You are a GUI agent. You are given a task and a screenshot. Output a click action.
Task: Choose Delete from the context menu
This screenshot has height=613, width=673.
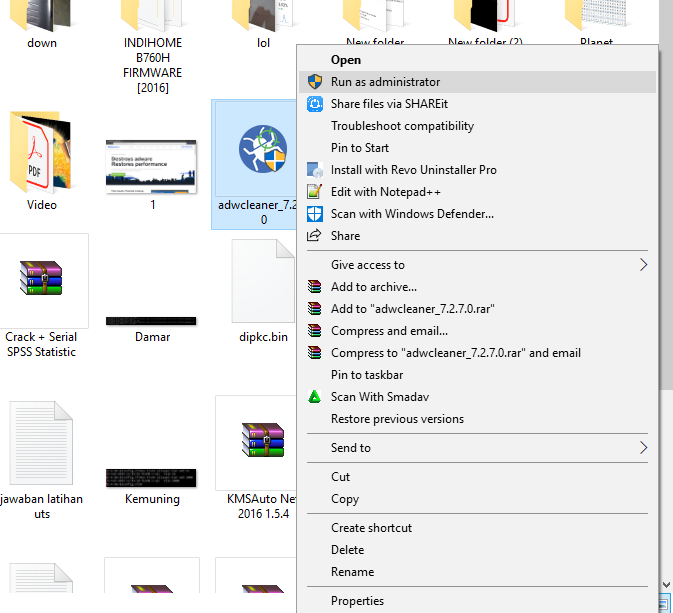[477, 550]
